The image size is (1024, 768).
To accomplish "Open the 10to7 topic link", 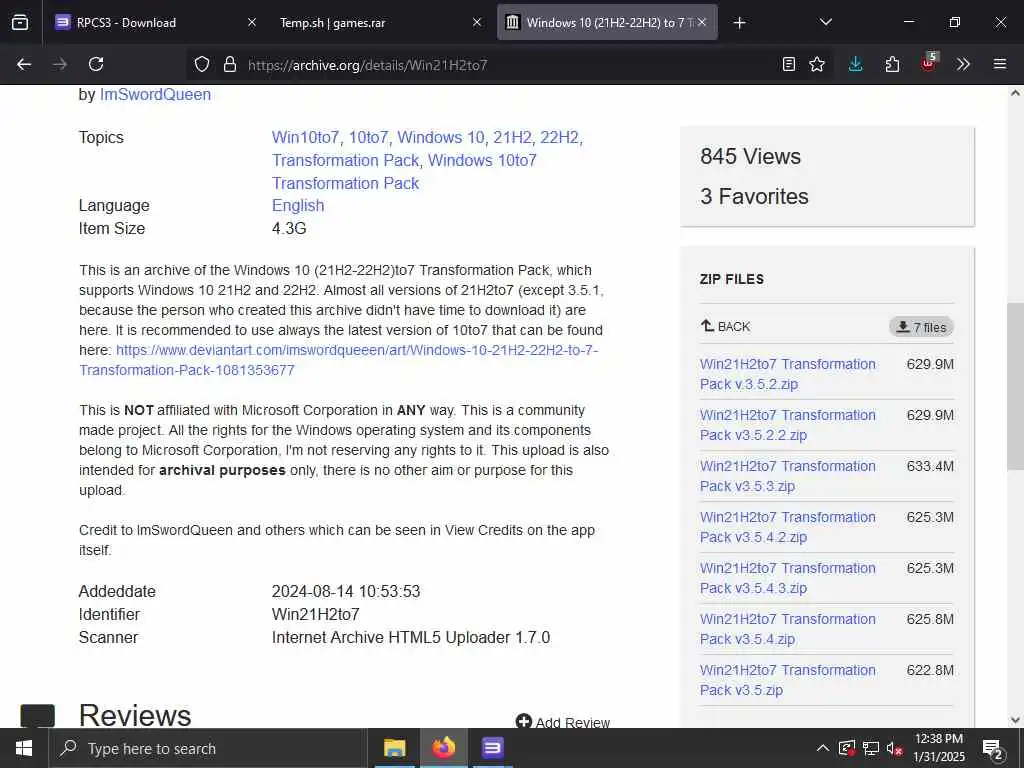I will tap(368, 137).
